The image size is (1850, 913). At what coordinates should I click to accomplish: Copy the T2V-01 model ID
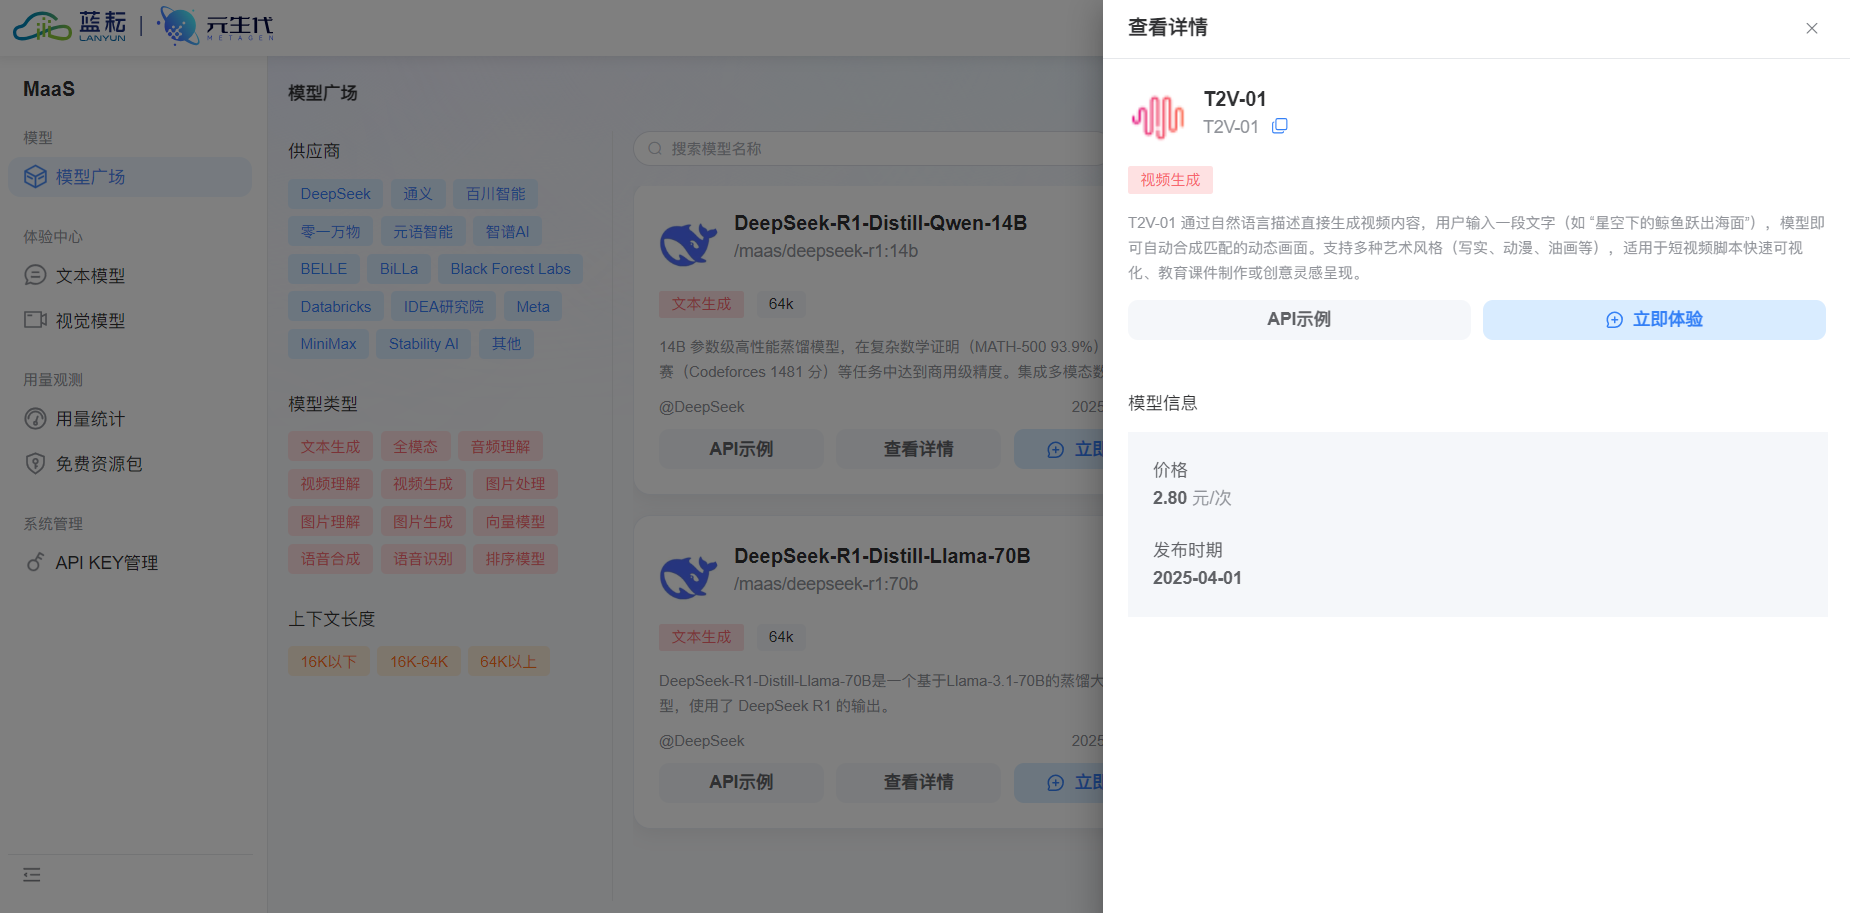click(1279, 126)
